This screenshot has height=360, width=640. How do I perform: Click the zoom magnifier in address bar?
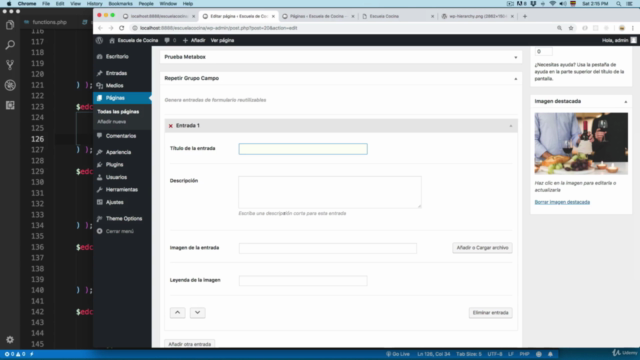tap(560, 28)
